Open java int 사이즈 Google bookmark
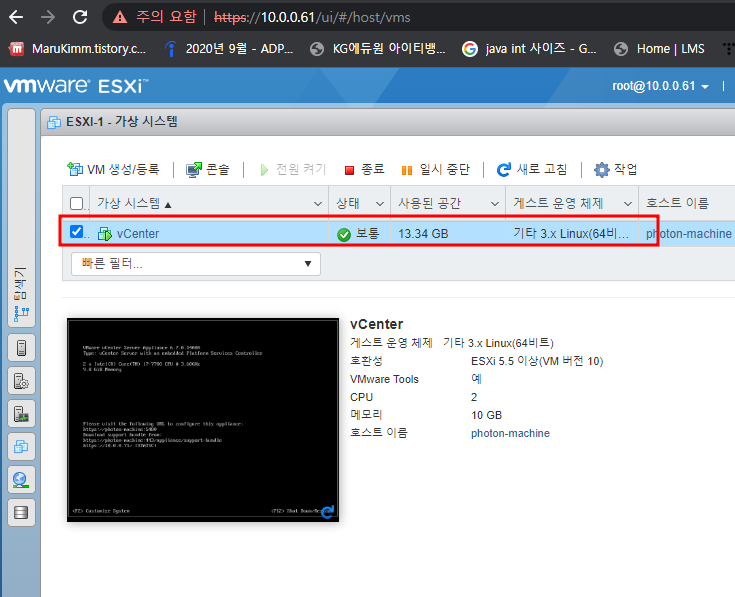Viewport: 735px width, 597px height. click(x=529, y=49)
